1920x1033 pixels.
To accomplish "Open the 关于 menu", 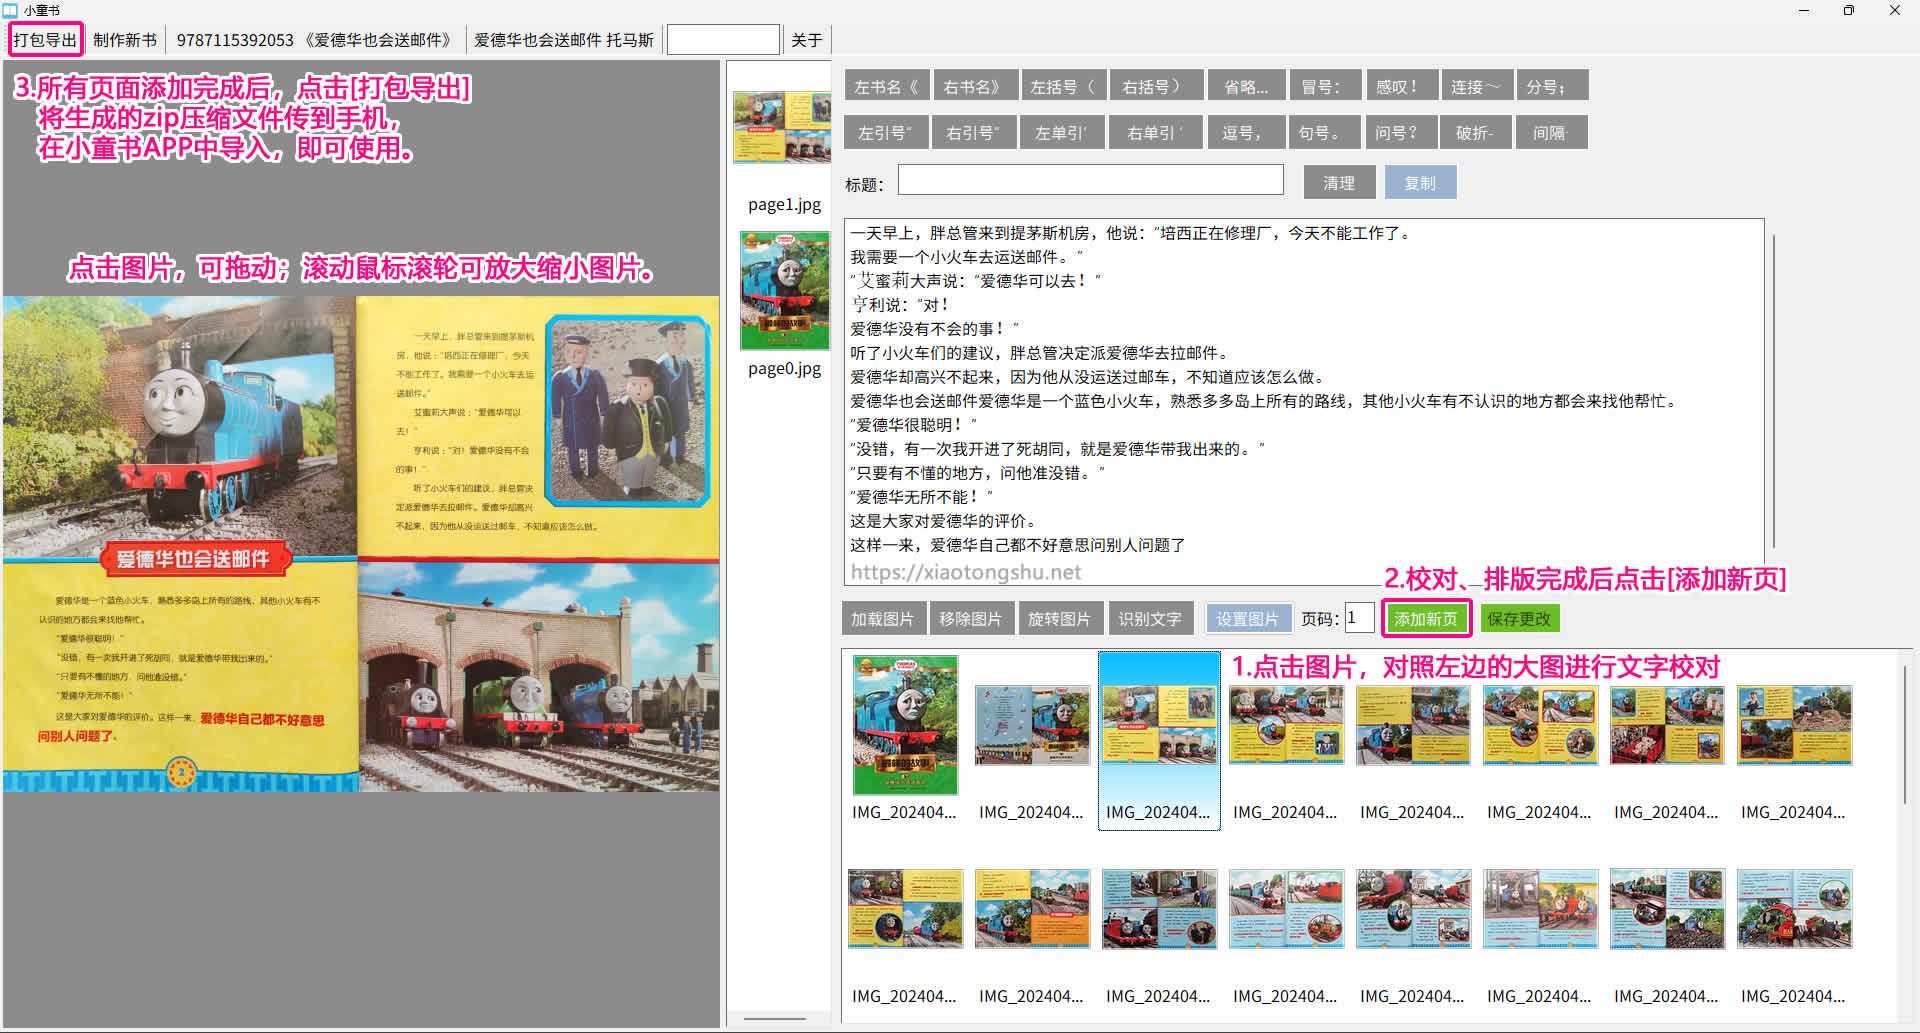I will (x=807, y=40).
